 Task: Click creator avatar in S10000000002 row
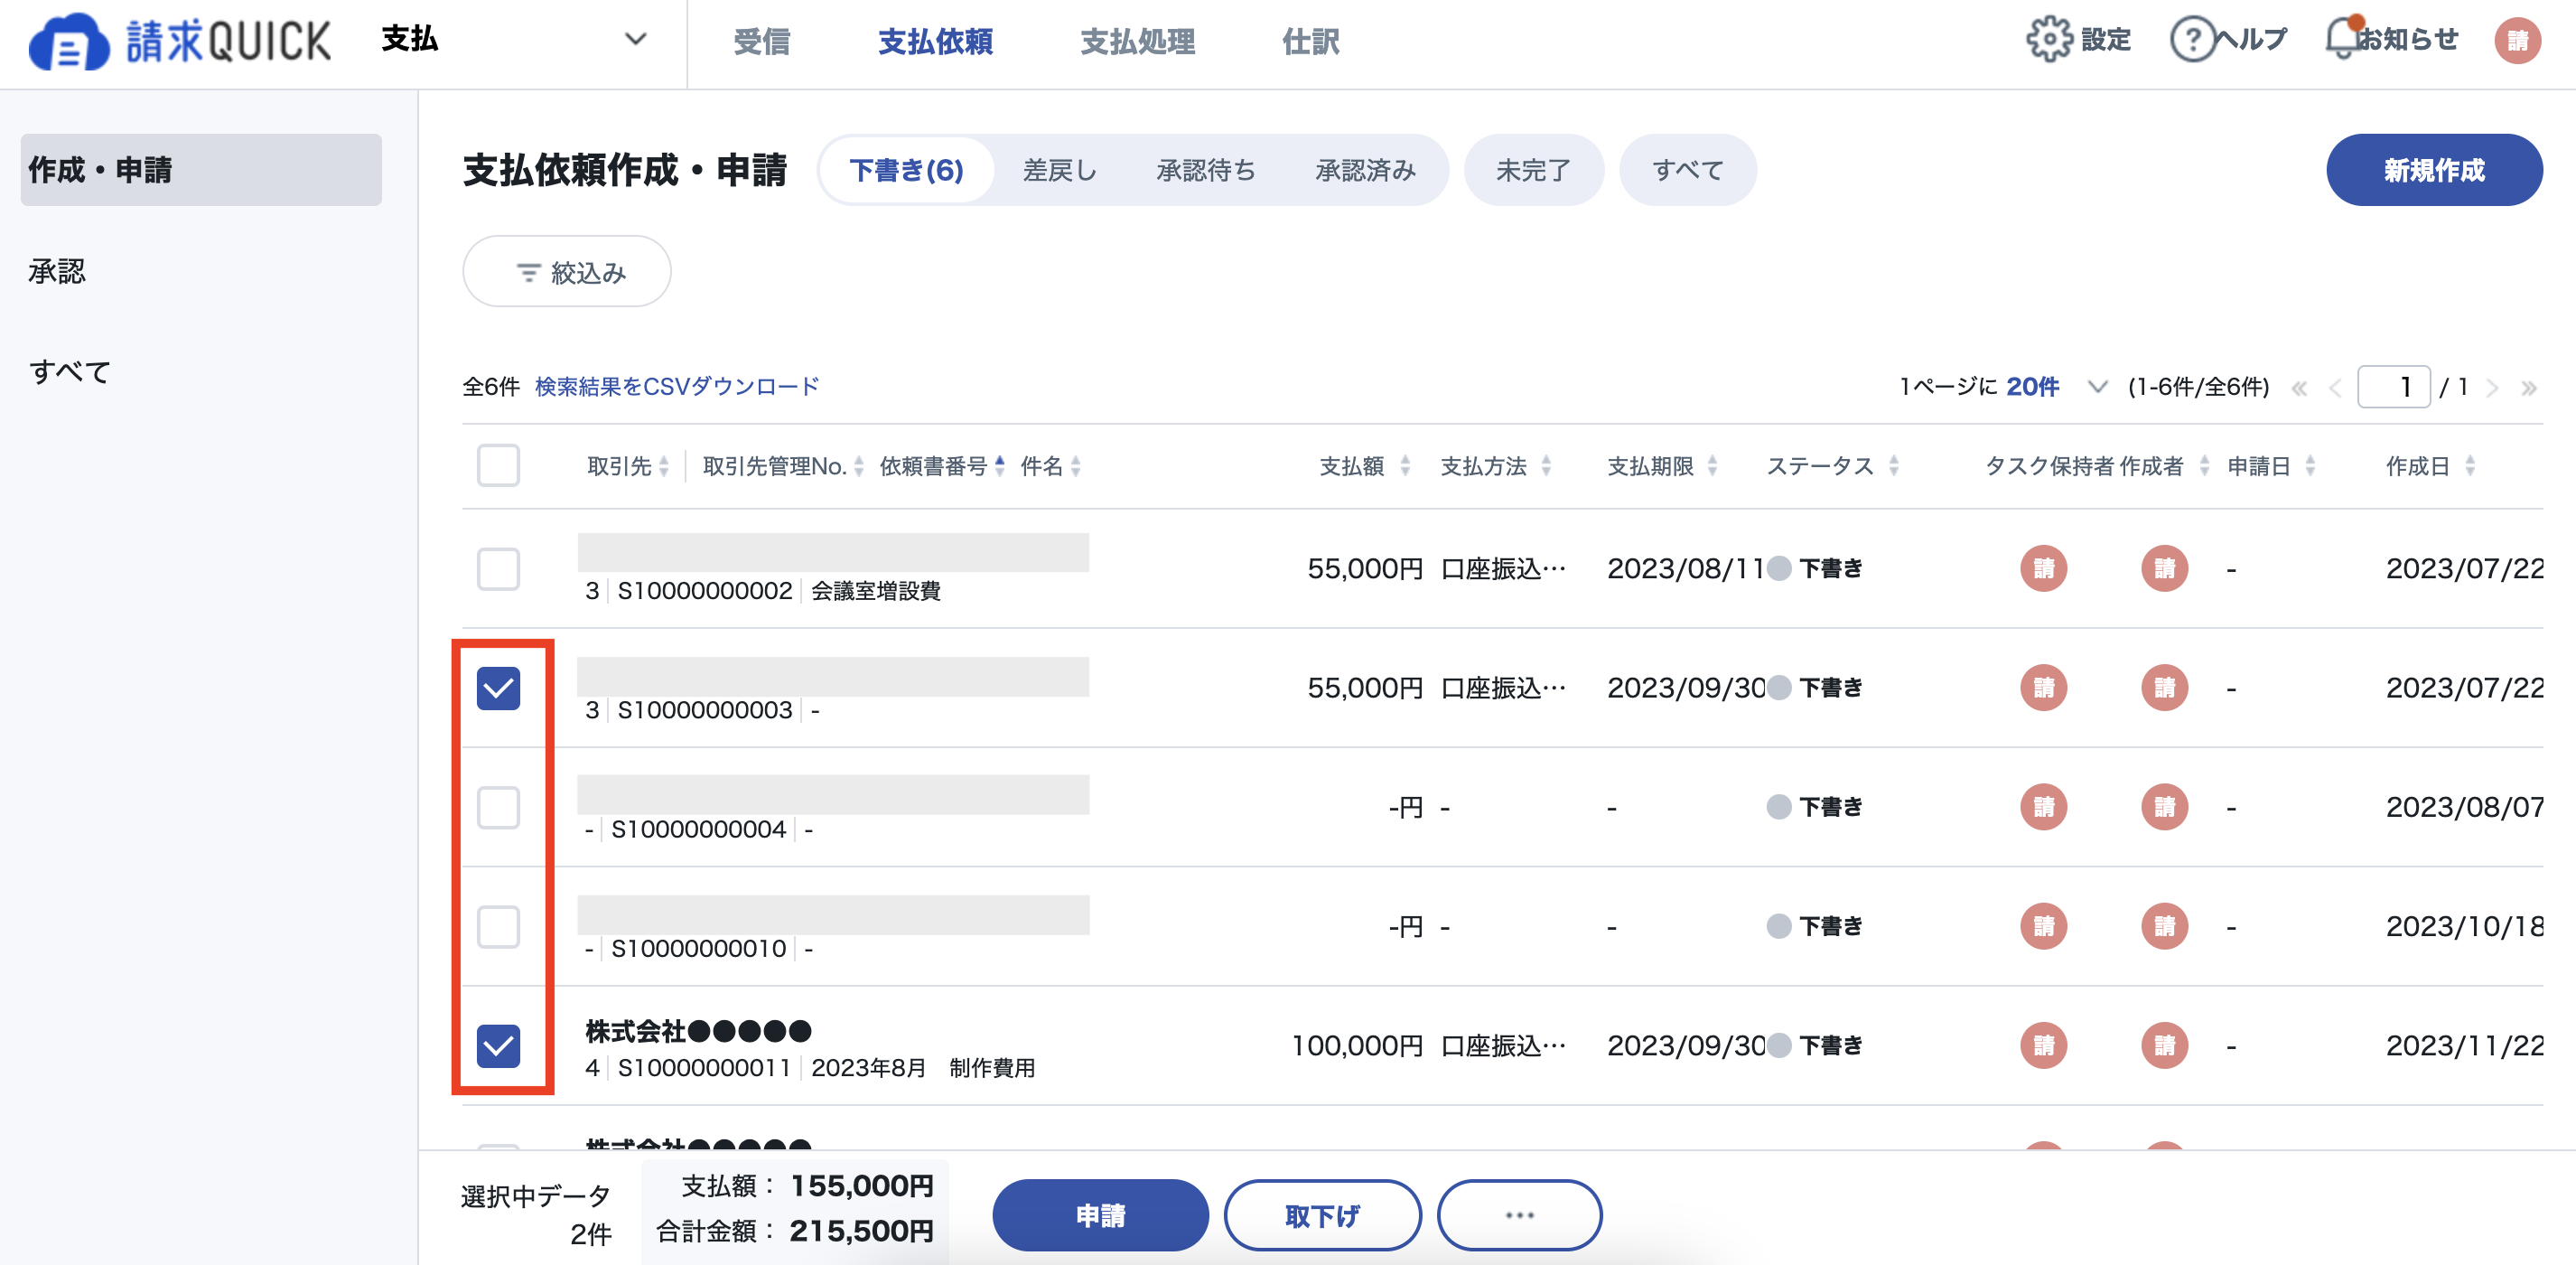pyautogui.click(x=2164, y=568)
